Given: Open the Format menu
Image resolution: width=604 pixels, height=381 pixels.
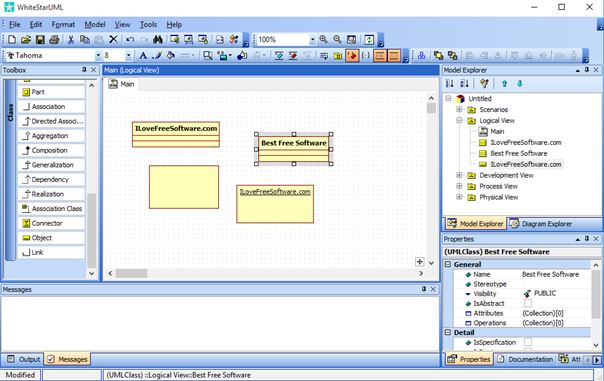Looking at the screenshot, I should pos(63,24).
